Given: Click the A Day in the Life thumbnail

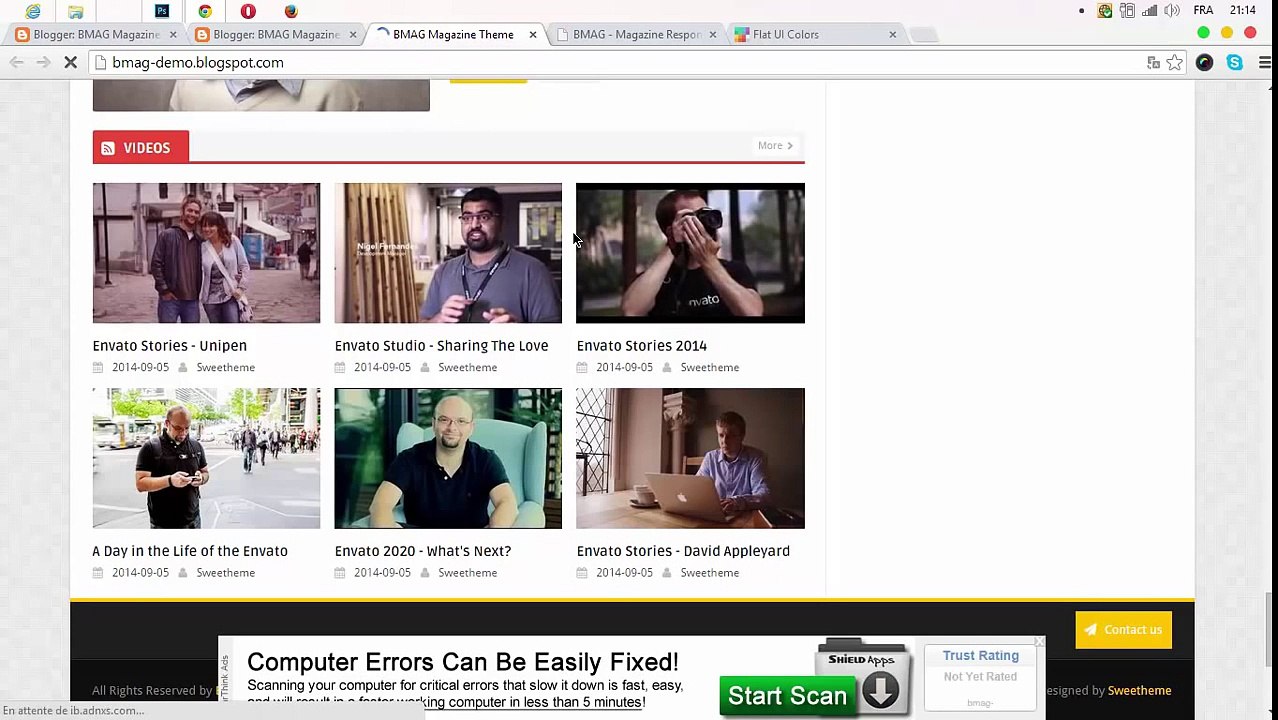Looking at the screenshot, I should click(x=206, y=458).
